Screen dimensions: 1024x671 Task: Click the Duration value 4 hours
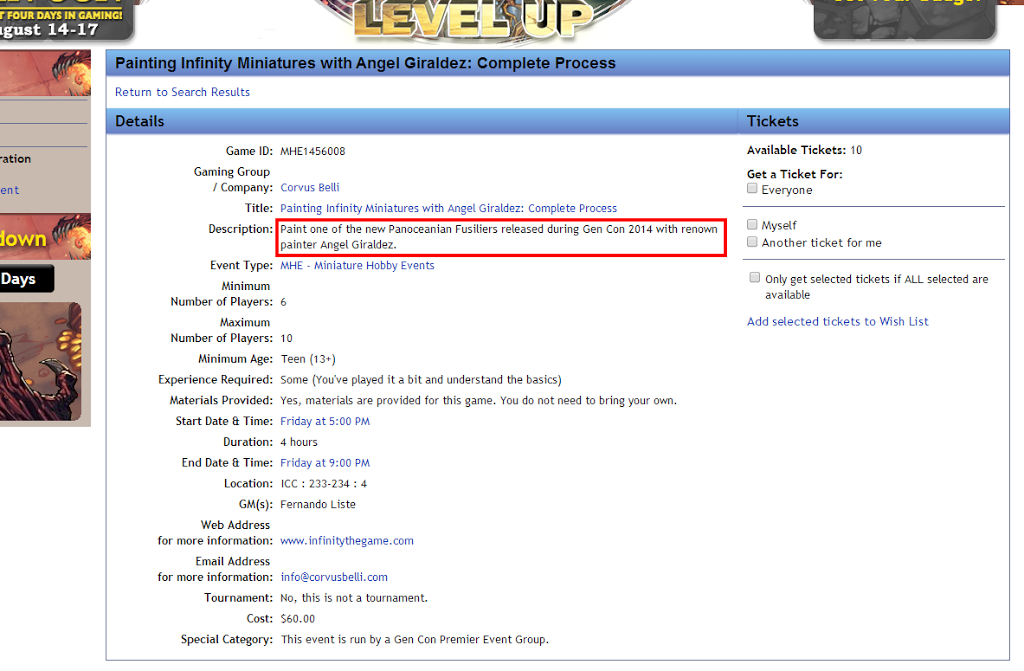tap(299, 442)
